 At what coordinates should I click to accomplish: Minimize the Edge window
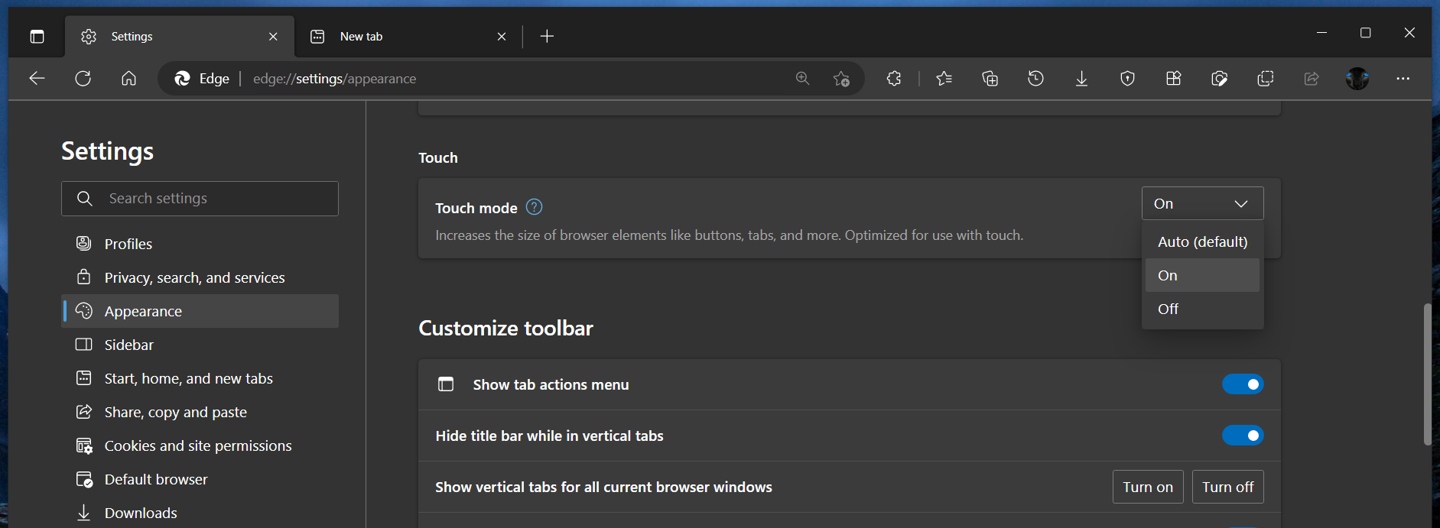coord(1322,33)
